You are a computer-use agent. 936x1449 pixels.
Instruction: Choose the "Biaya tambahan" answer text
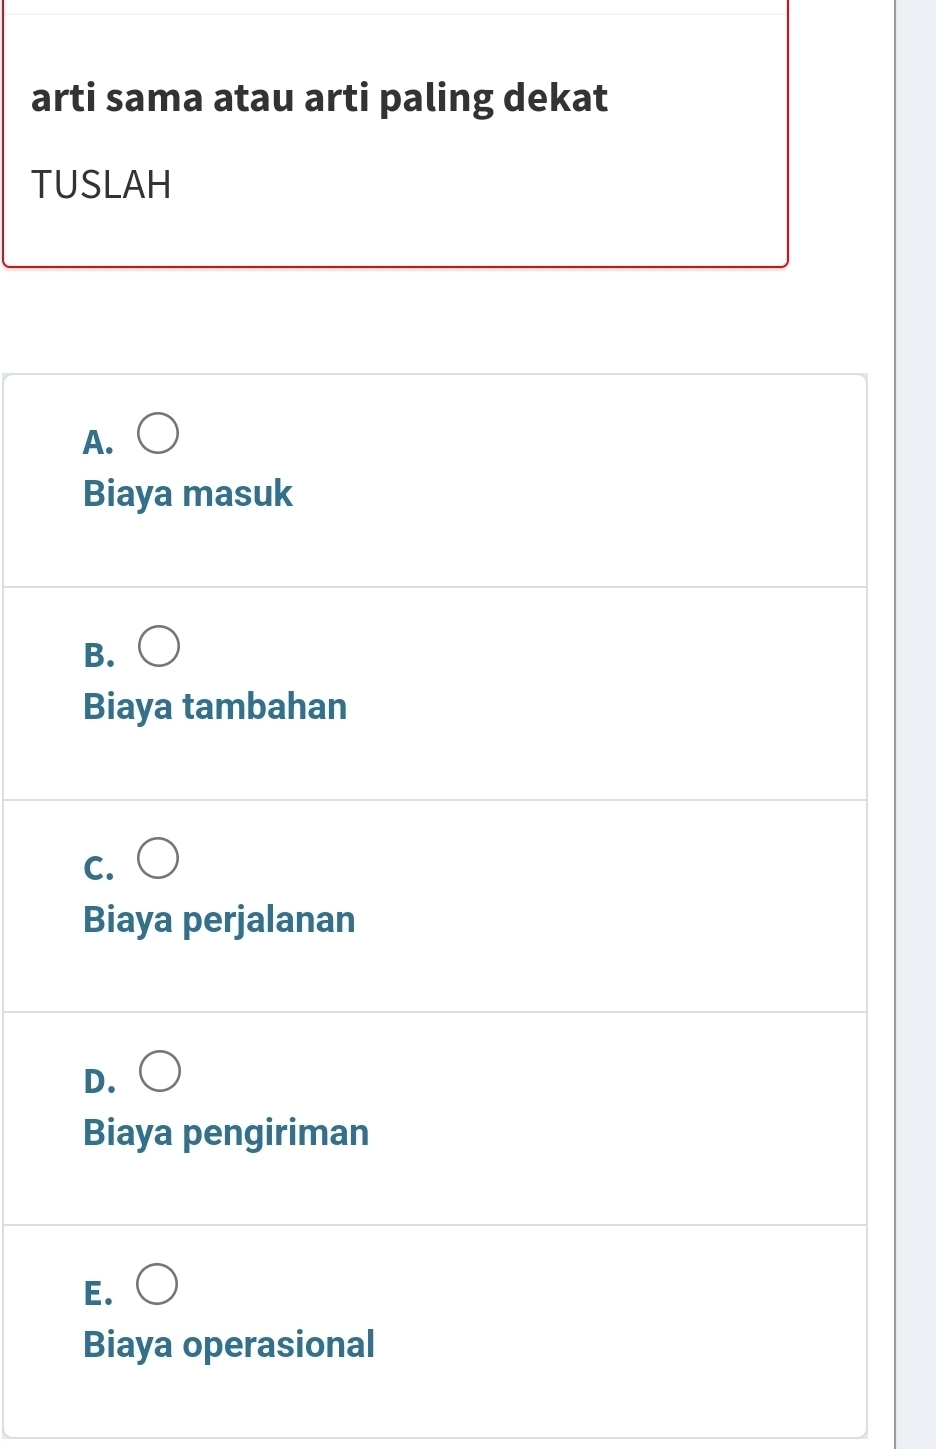point(215,707)
